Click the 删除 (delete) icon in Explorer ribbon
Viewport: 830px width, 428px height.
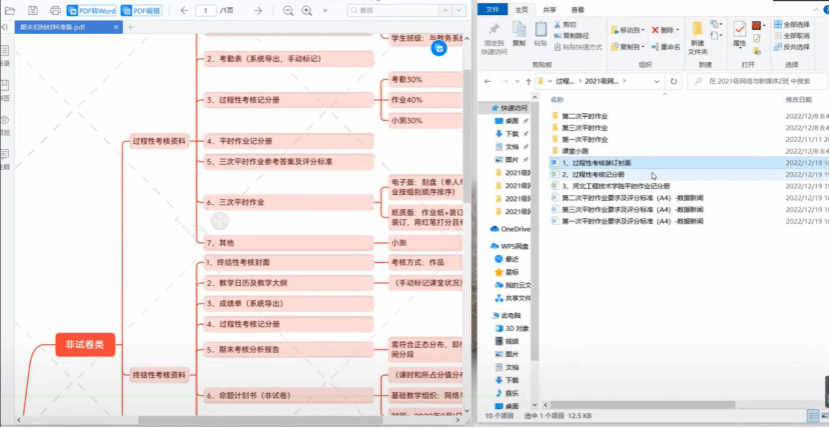(664, 30)
